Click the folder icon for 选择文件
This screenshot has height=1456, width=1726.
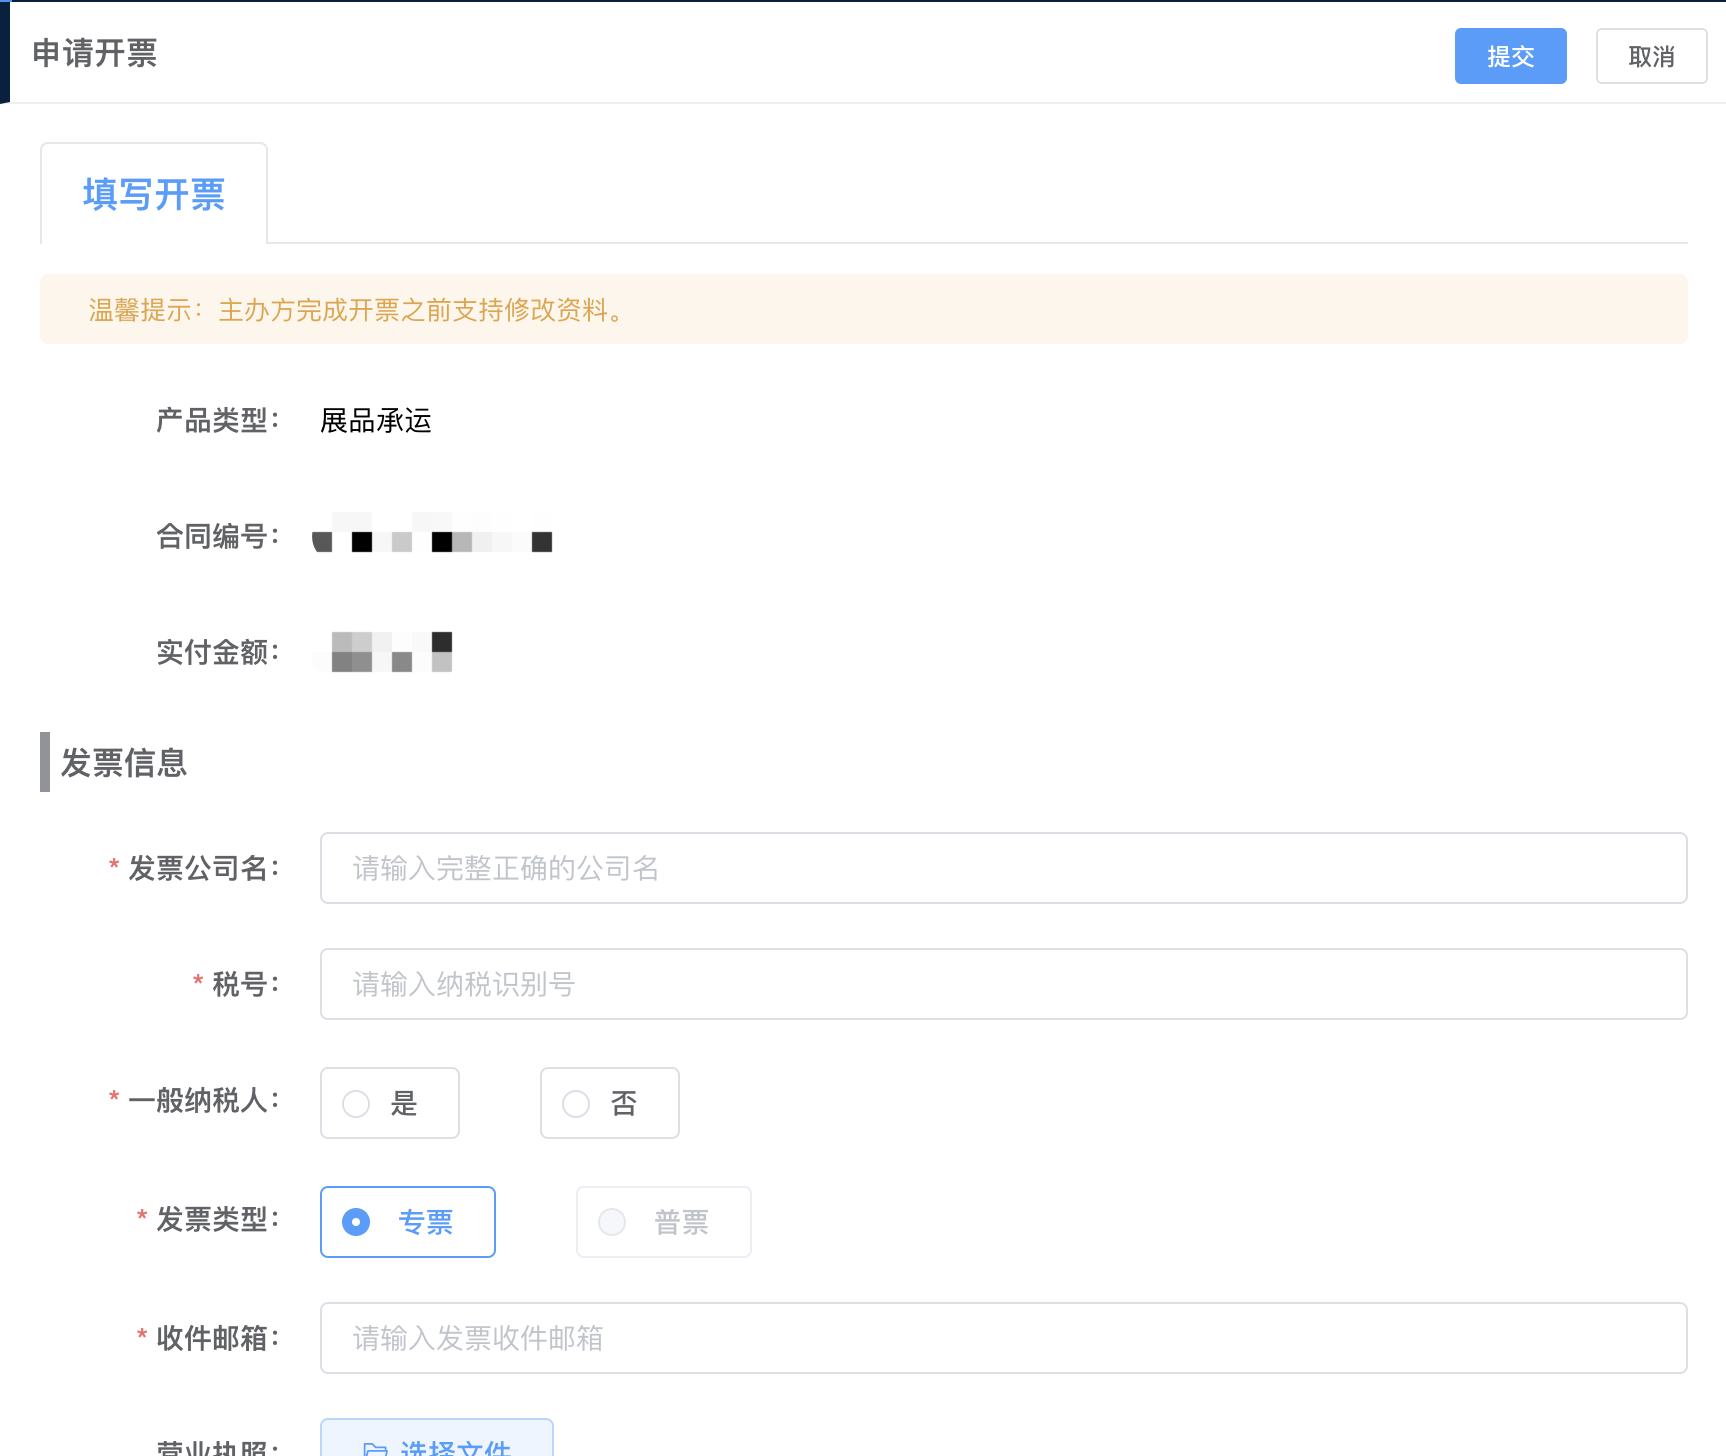tap(376, 1447)
